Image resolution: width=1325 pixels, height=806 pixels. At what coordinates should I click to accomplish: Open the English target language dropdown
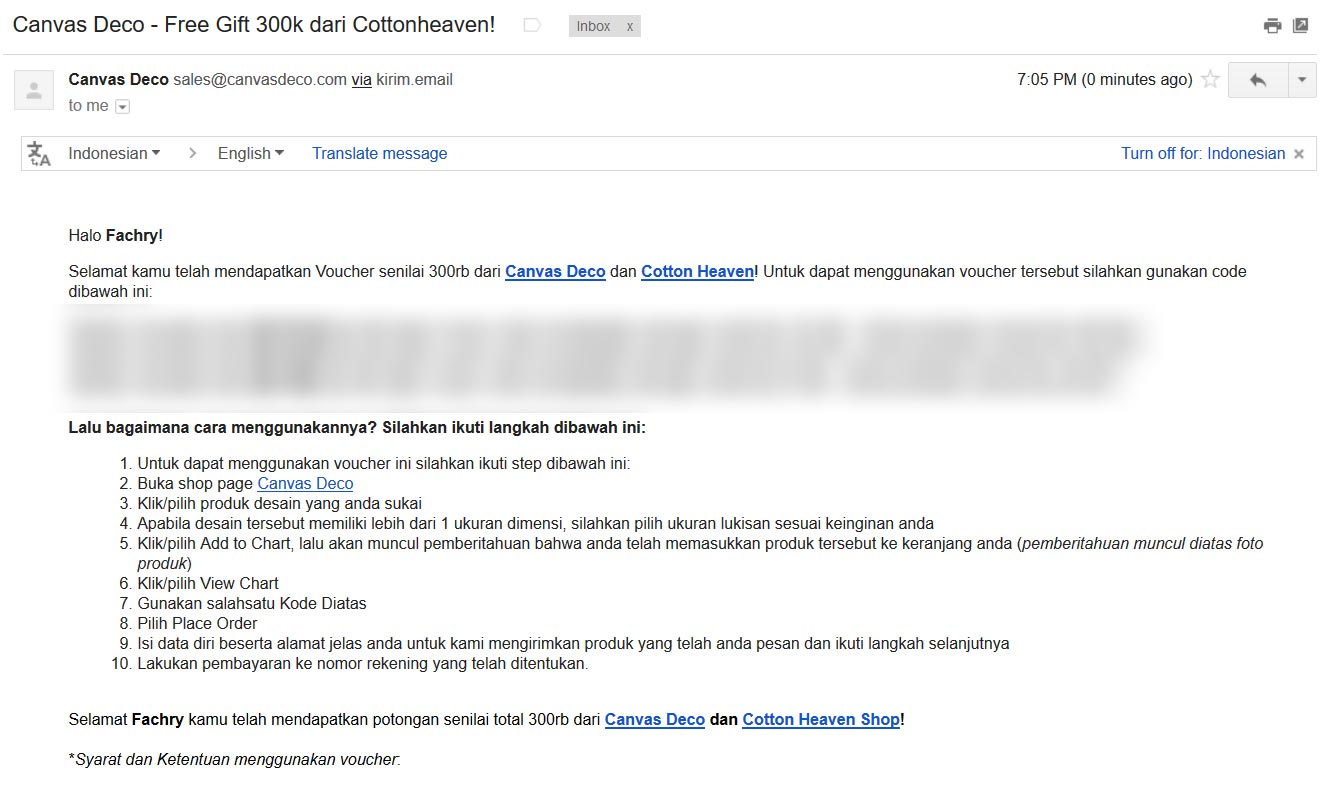pyautogui.click(x=251, y=153)
